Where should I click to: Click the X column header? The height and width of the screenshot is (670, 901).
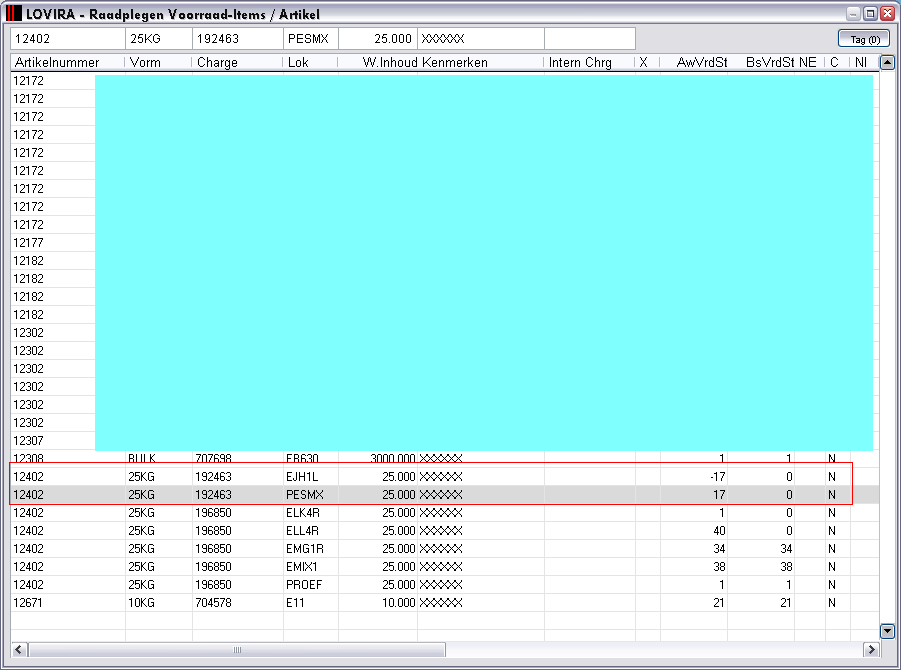coord(648,62)
